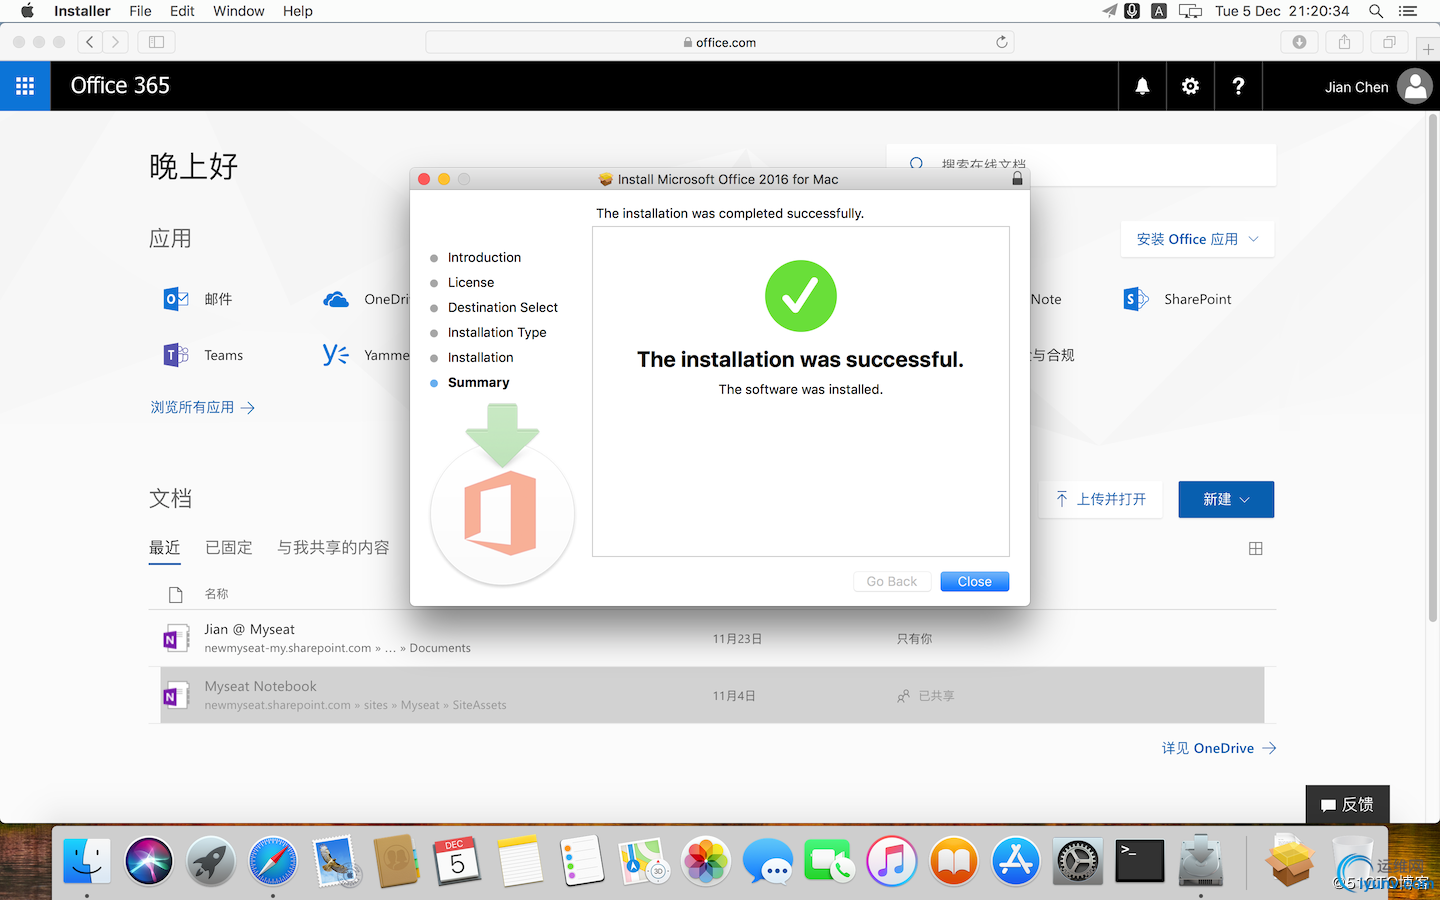Open the Installer menu
1440x900 pixels.
[x=82, y=11]
